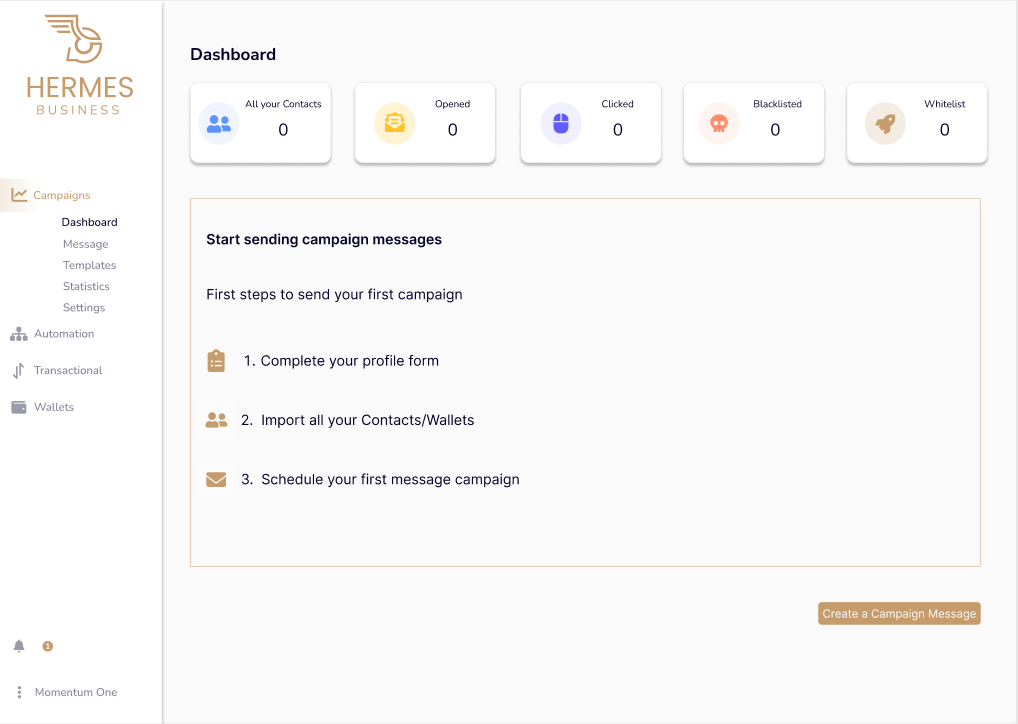This screenshot has height=724, width=1018.
Task: Click the info icon next to the bell
Action: (47, 646)
